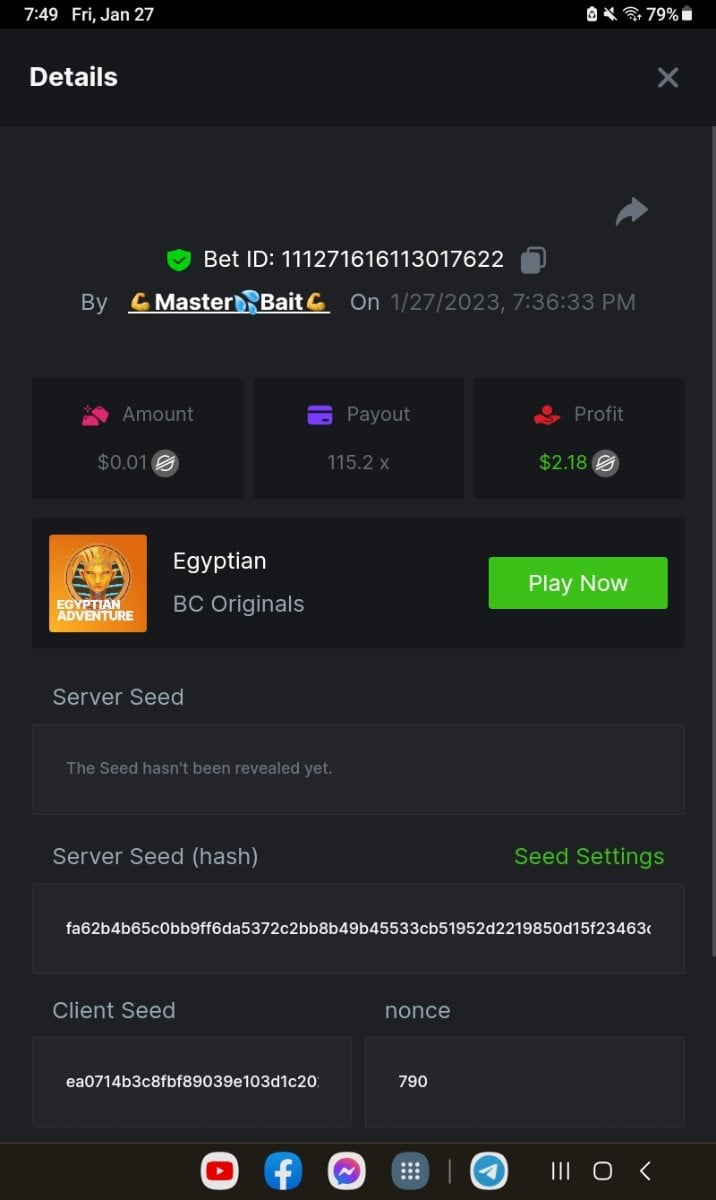Open Messenger app icon
The height and width of the screenshot is (1200, 716).
pyautogui.click(x=347, y=1171)
